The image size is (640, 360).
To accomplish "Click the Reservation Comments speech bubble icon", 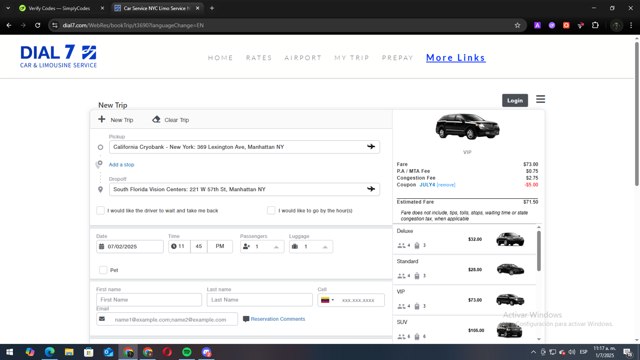I will [x=246, y=319].
